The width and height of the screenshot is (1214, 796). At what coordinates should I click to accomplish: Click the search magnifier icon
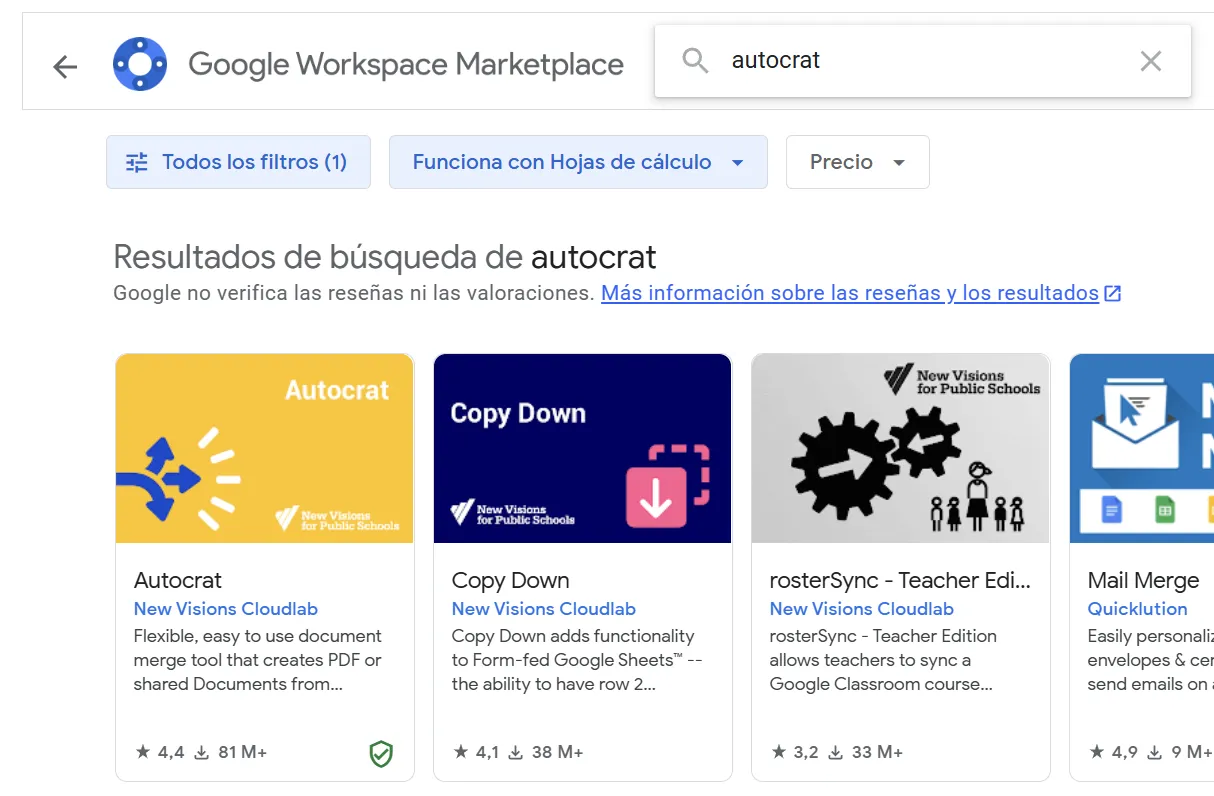coord(695,60)
